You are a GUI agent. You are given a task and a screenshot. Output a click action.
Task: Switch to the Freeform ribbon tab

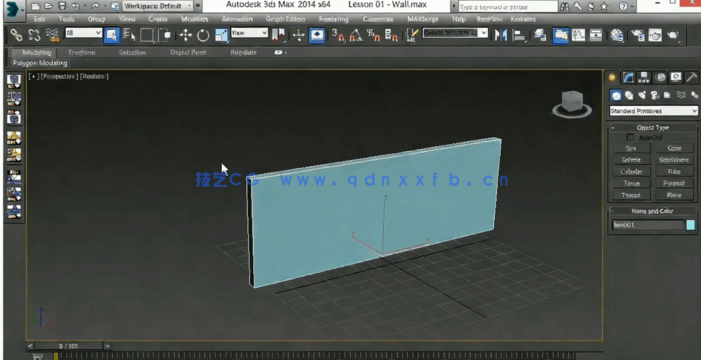[82, 53]
